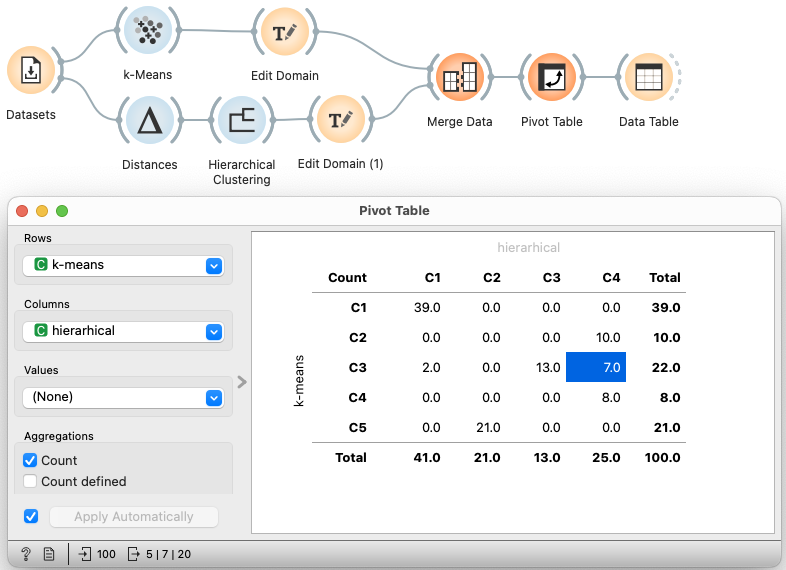Select the 21.0 cell in column C2

tap(488, 428)
